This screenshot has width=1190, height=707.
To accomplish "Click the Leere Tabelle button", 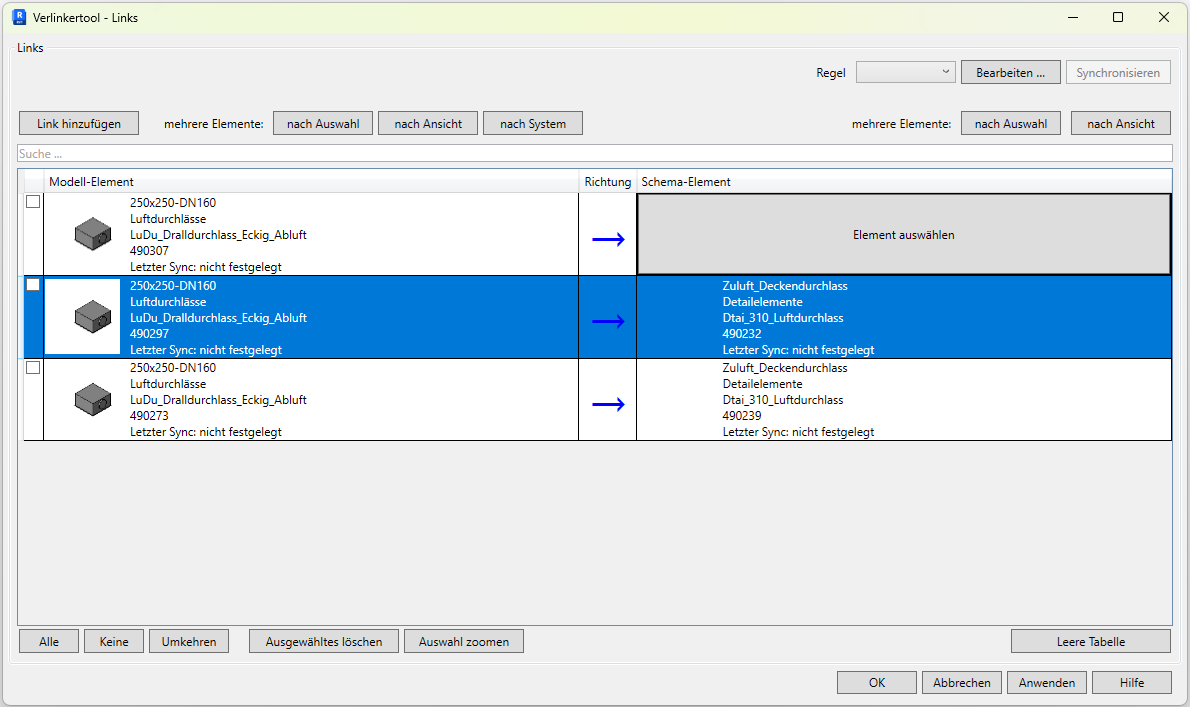I will [x=1090, y=641].
